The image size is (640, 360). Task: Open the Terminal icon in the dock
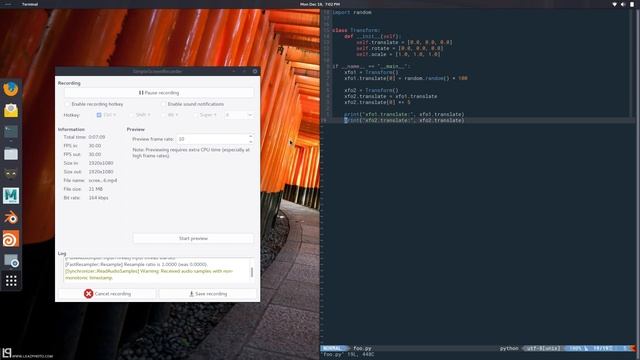click(11, 132)
